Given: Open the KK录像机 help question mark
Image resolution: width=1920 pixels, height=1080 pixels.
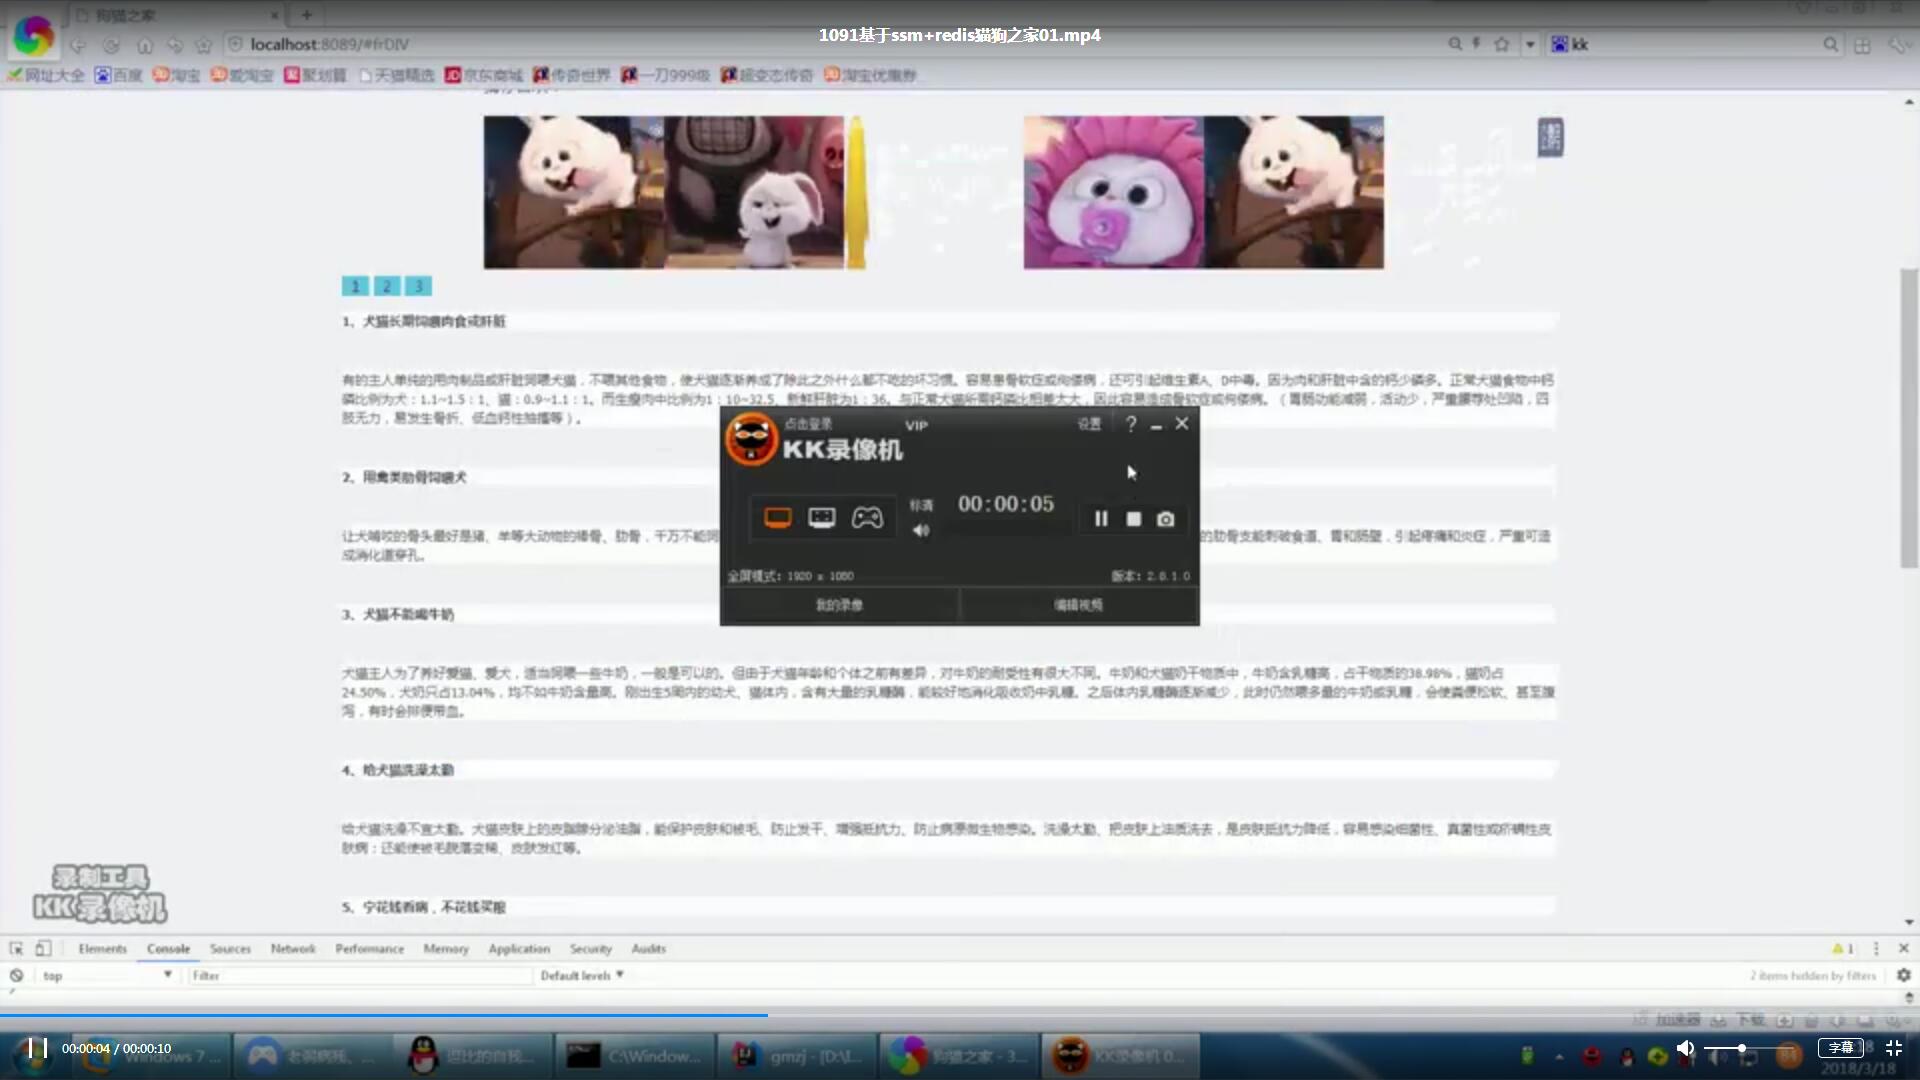Looking at the screenshot, I should click(x=1131, y=424).
